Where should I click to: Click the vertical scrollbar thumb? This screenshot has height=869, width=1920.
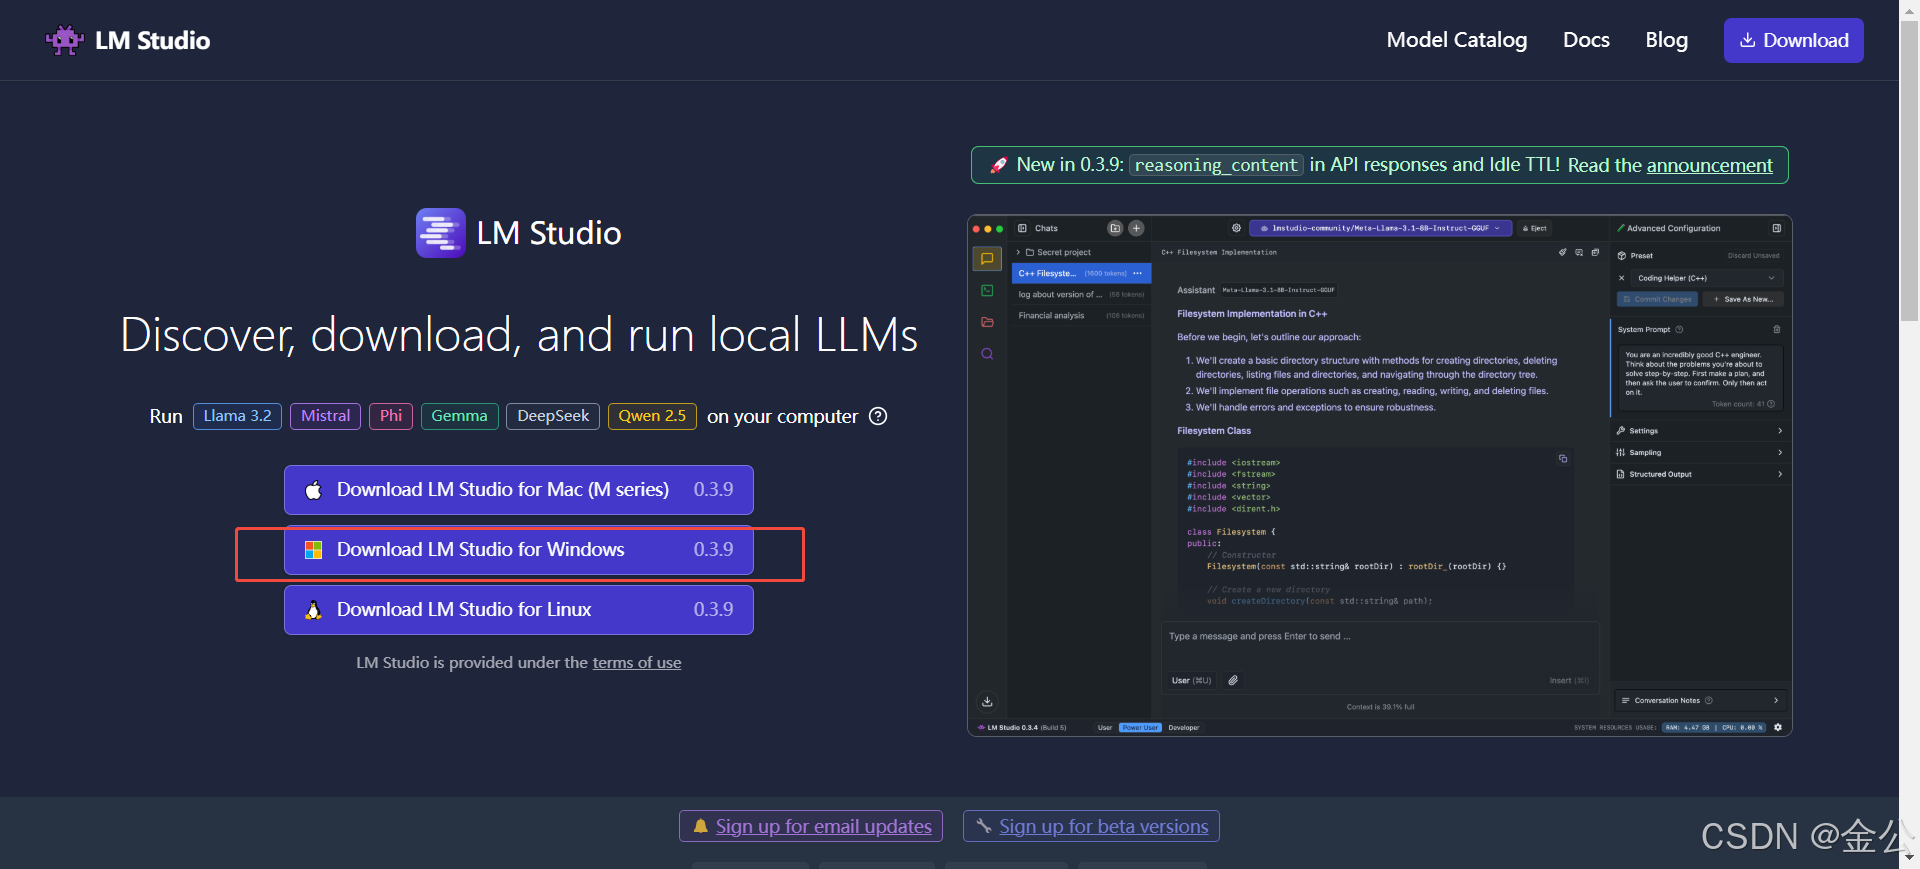click(1909, 170)
